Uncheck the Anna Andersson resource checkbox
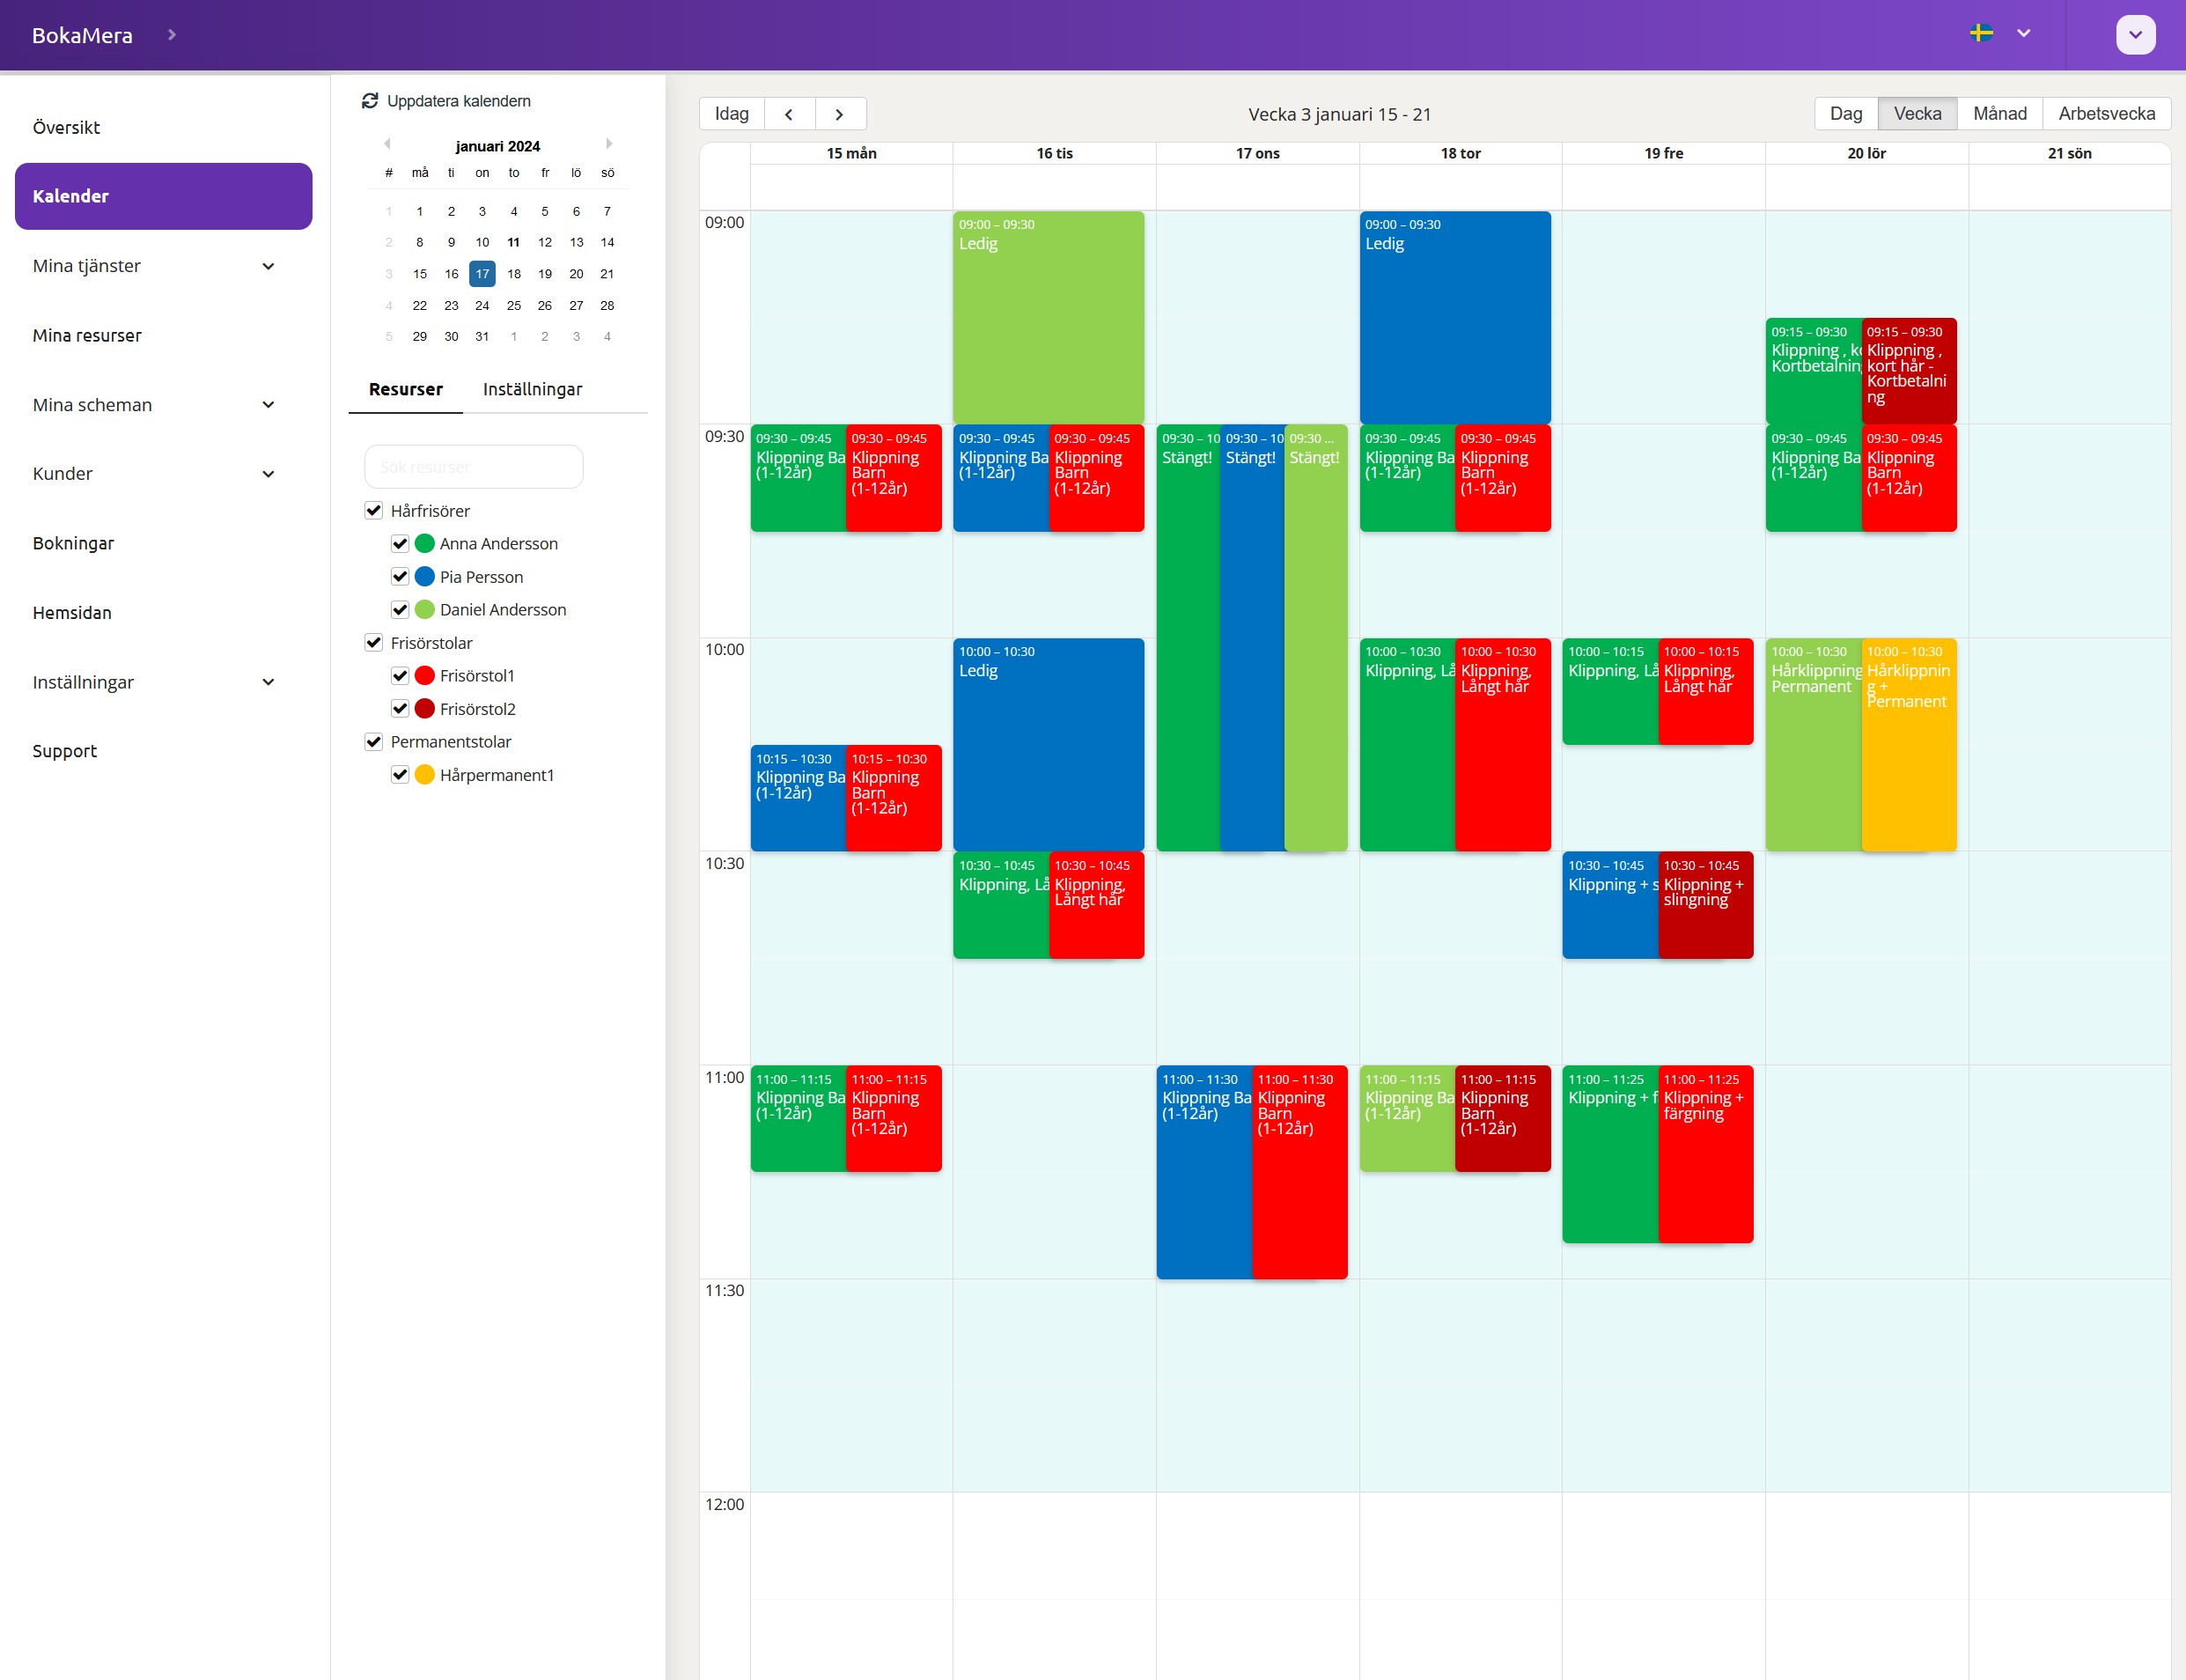The height and width of the screenshot is (1680, 2186). [x=400, y=543]
